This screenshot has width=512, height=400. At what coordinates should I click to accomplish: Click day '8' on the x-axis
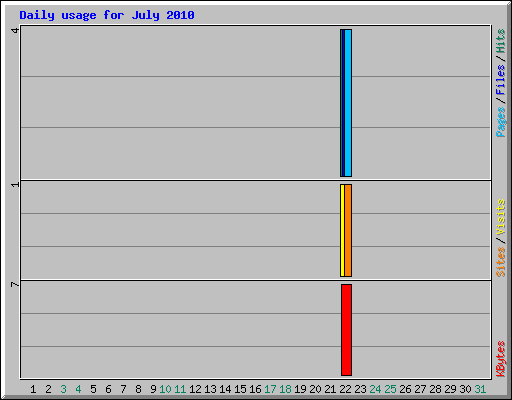point(138,389)
